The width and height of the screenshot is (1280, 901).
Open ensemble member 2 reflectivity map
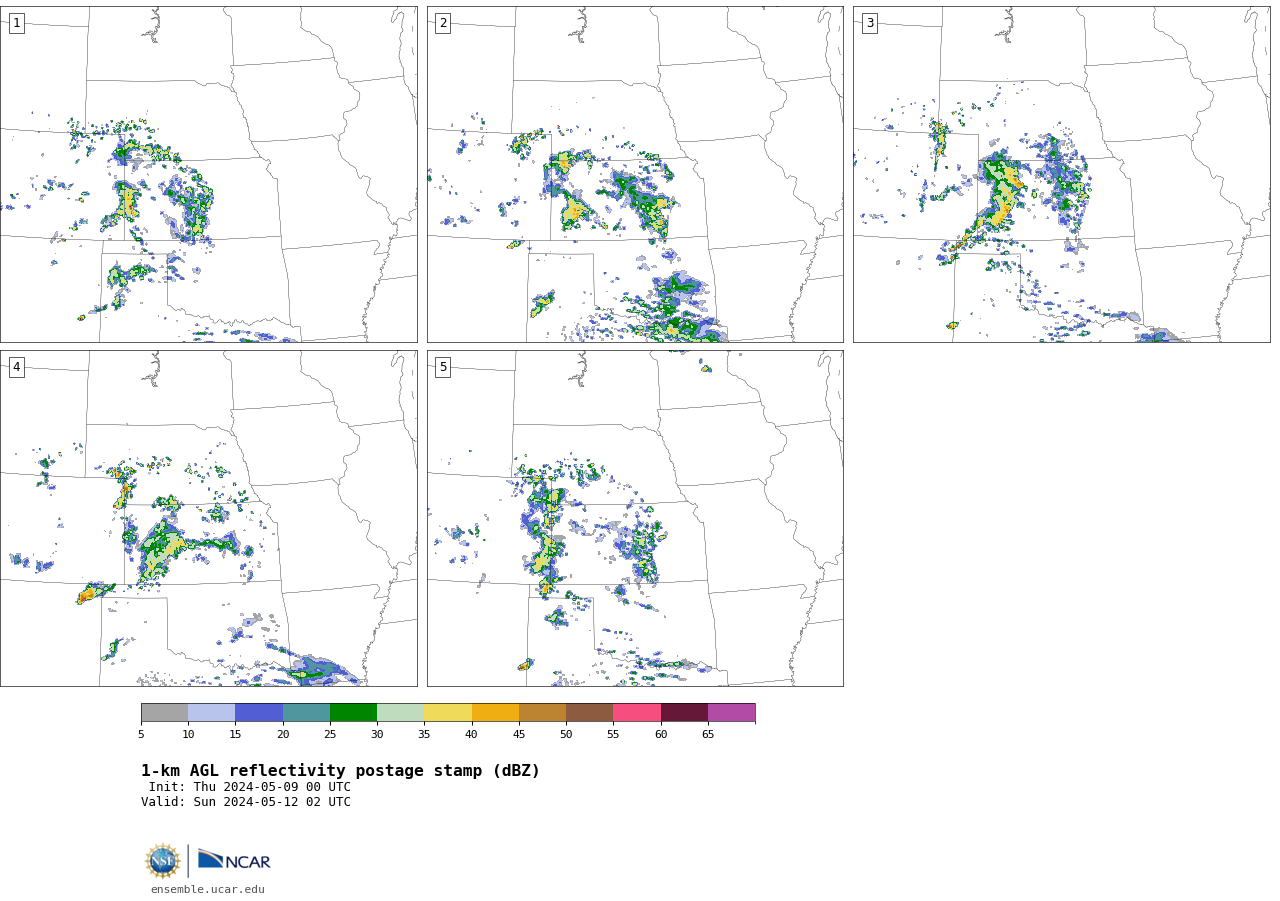click(635, 174)
